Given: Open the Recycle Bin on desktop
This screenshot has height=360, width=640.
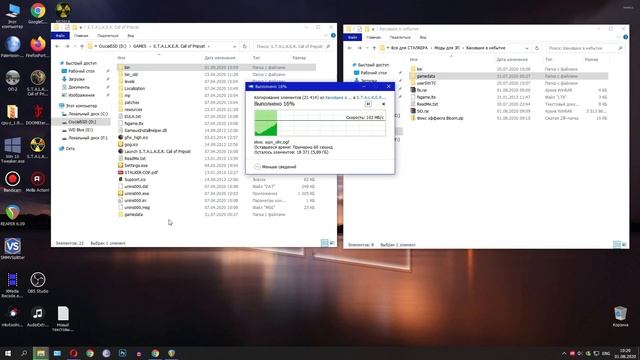Looking at the screenshot, I should click(x=620, y=317).
